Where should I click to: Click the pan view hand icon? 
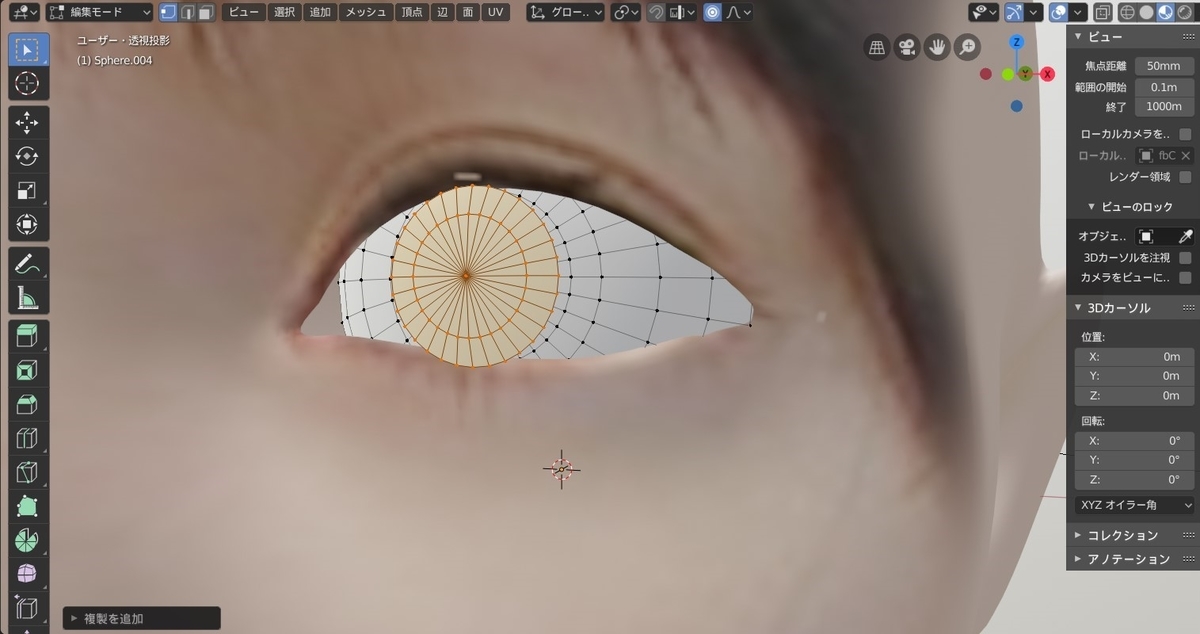(937, 47)
